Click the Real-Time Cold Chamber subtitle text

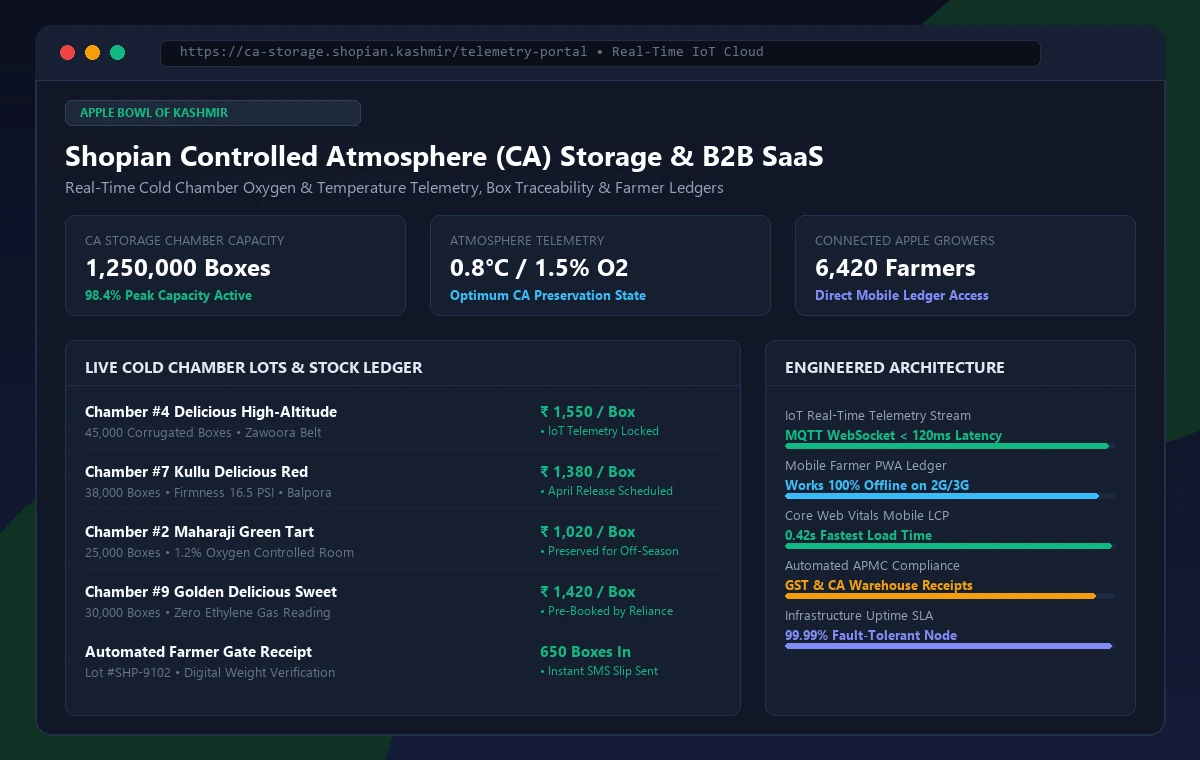click(x=394, y=188)
